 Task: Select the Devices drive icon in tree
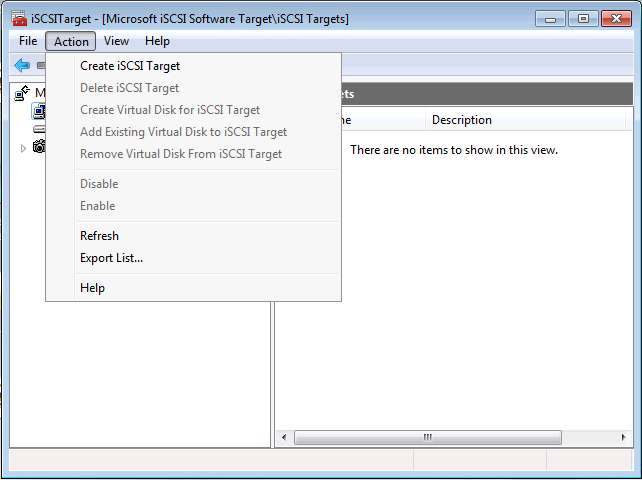coord(38,129)
